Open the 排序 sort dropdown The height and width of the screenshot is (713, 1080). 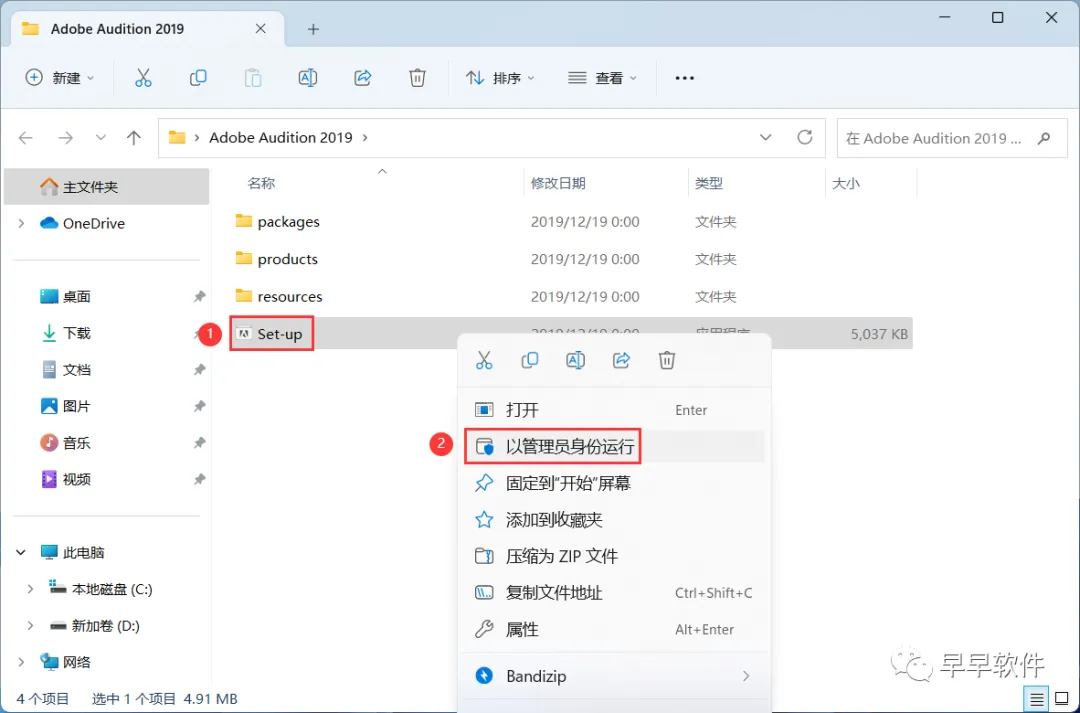point(500,78)
